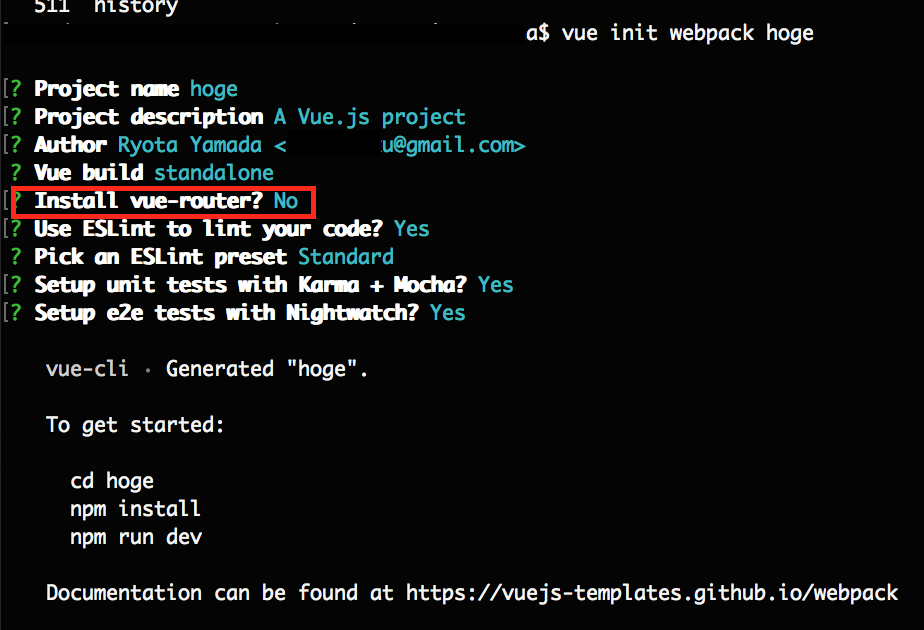Click the question mark beside Pick an ESLint preset
924x630 pixels.
[16, 257]
